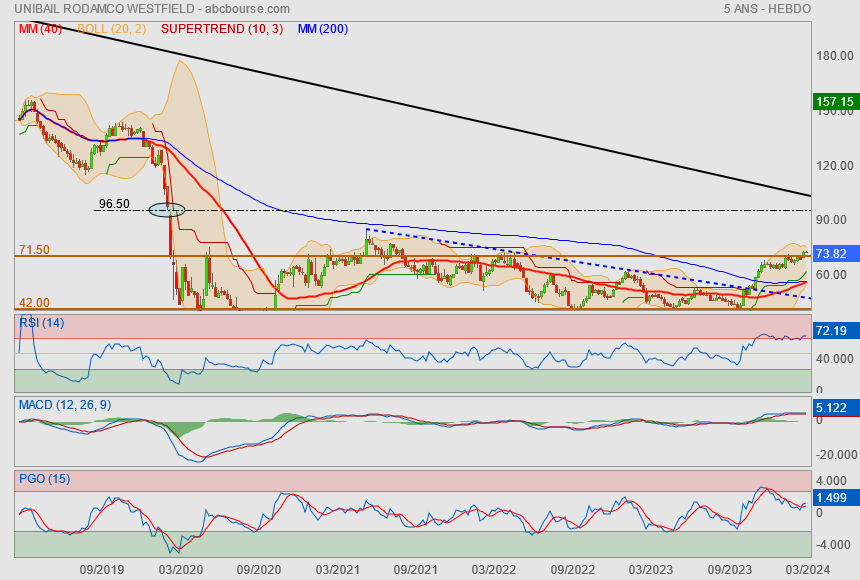
Task: Click the ellipse marker beside 96.50
Action: [x=167, y=210]
